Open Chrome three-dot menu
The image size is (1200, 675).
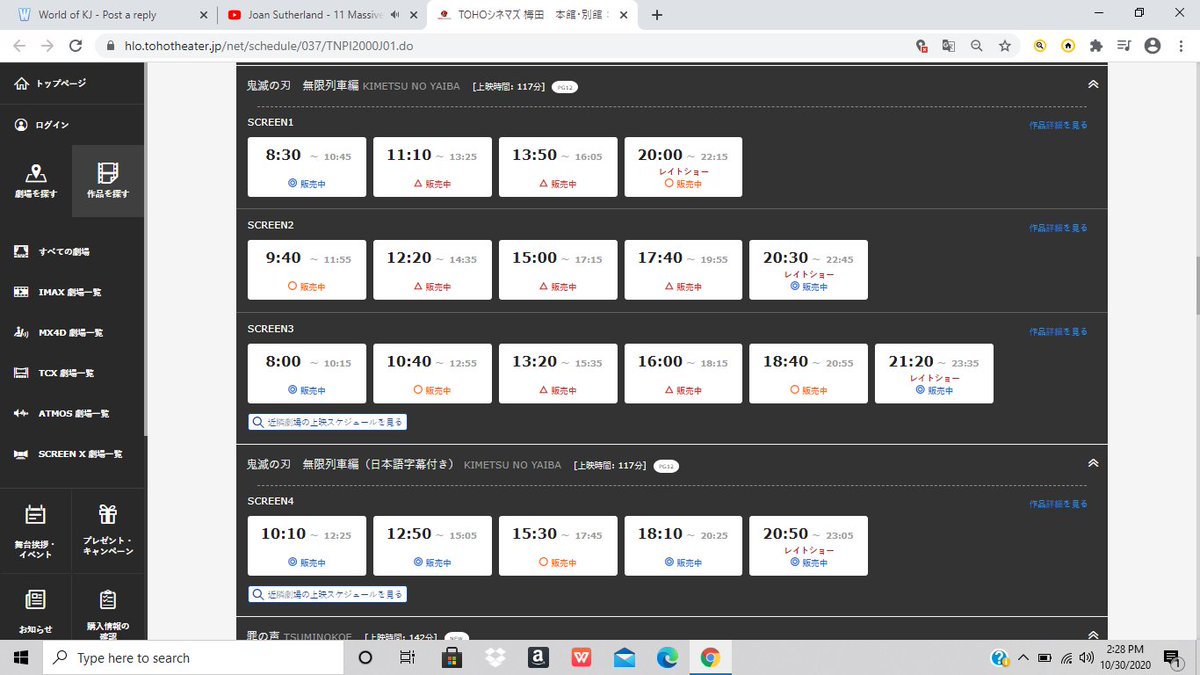click(1179, 46)
